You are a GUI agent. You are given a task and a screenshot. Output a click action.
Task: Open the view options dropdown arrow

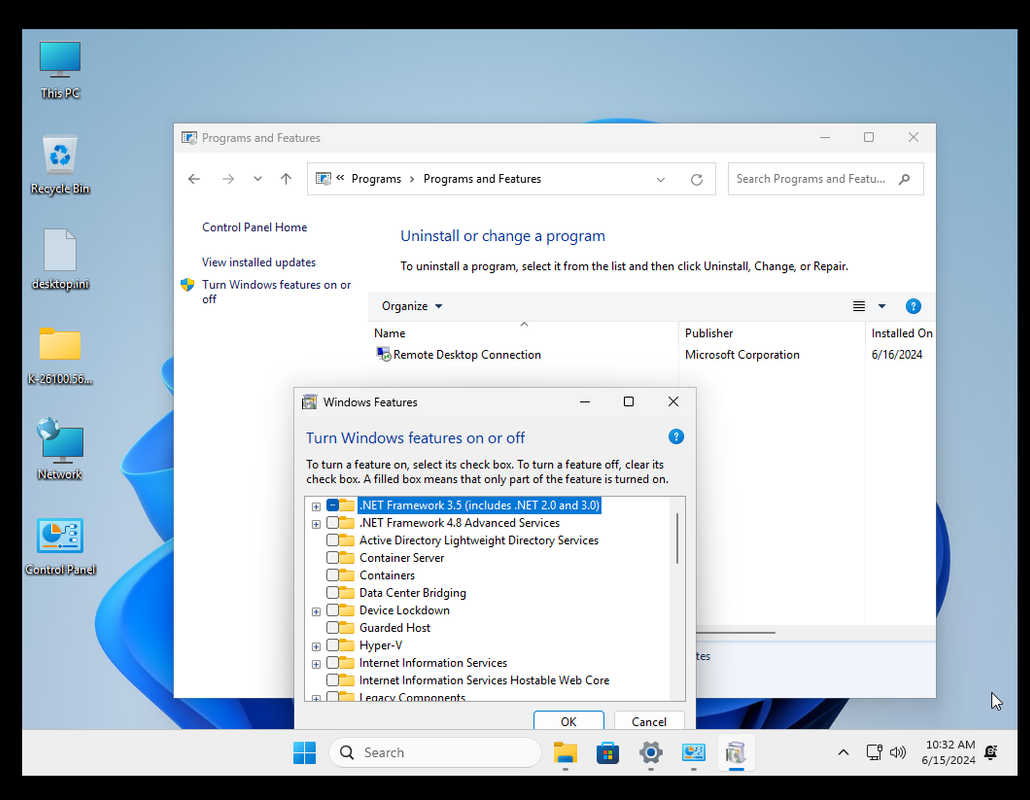click(882, 306)
